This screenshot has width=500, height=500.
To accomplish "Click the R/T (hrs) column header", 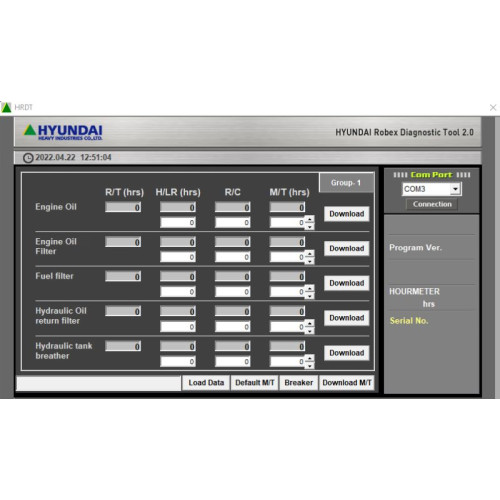I will [124, 192].
